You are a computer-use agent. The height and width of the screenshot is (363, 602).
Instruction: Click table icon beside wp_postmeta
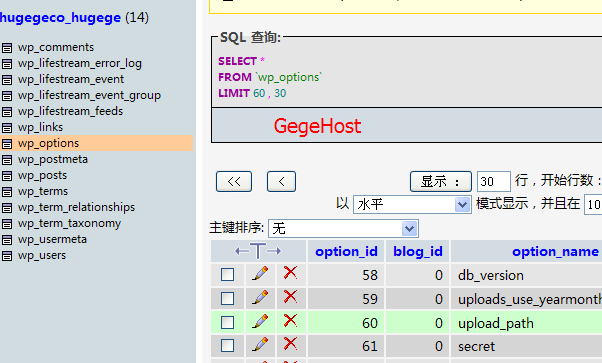click(7, 160)
